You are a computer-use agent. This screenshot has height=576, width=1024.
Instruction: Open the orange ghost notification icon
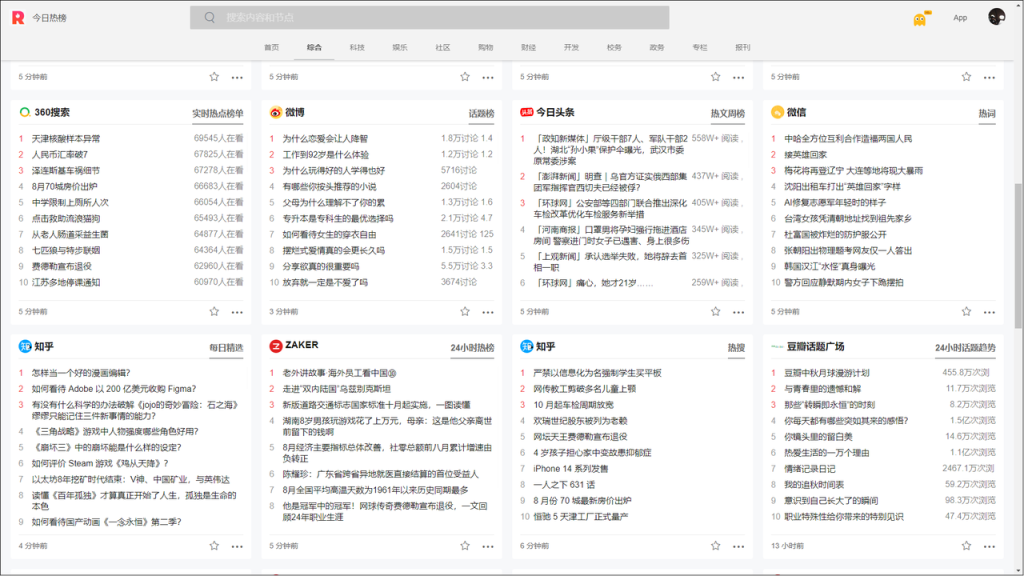click(x=920, y=18)
